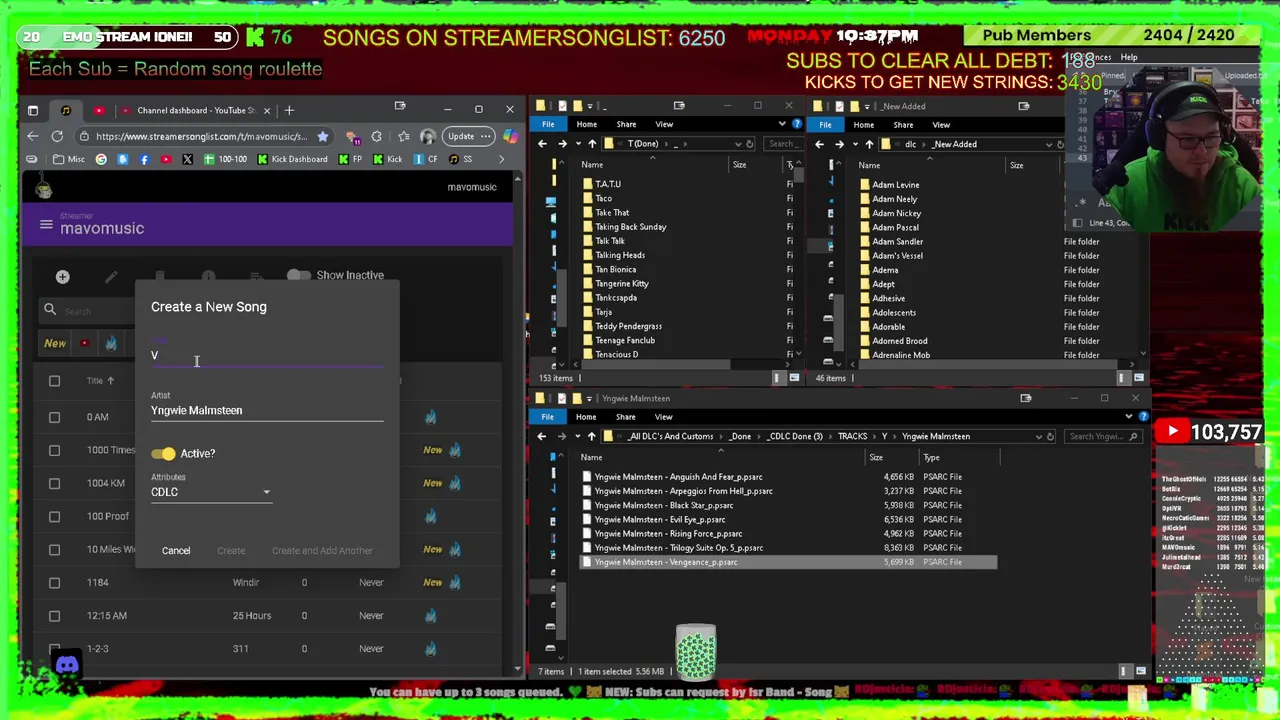Check the checkbox for 1004 KM row
The height and width of the screenshot is (720, 1280).
tap(54, 483)
